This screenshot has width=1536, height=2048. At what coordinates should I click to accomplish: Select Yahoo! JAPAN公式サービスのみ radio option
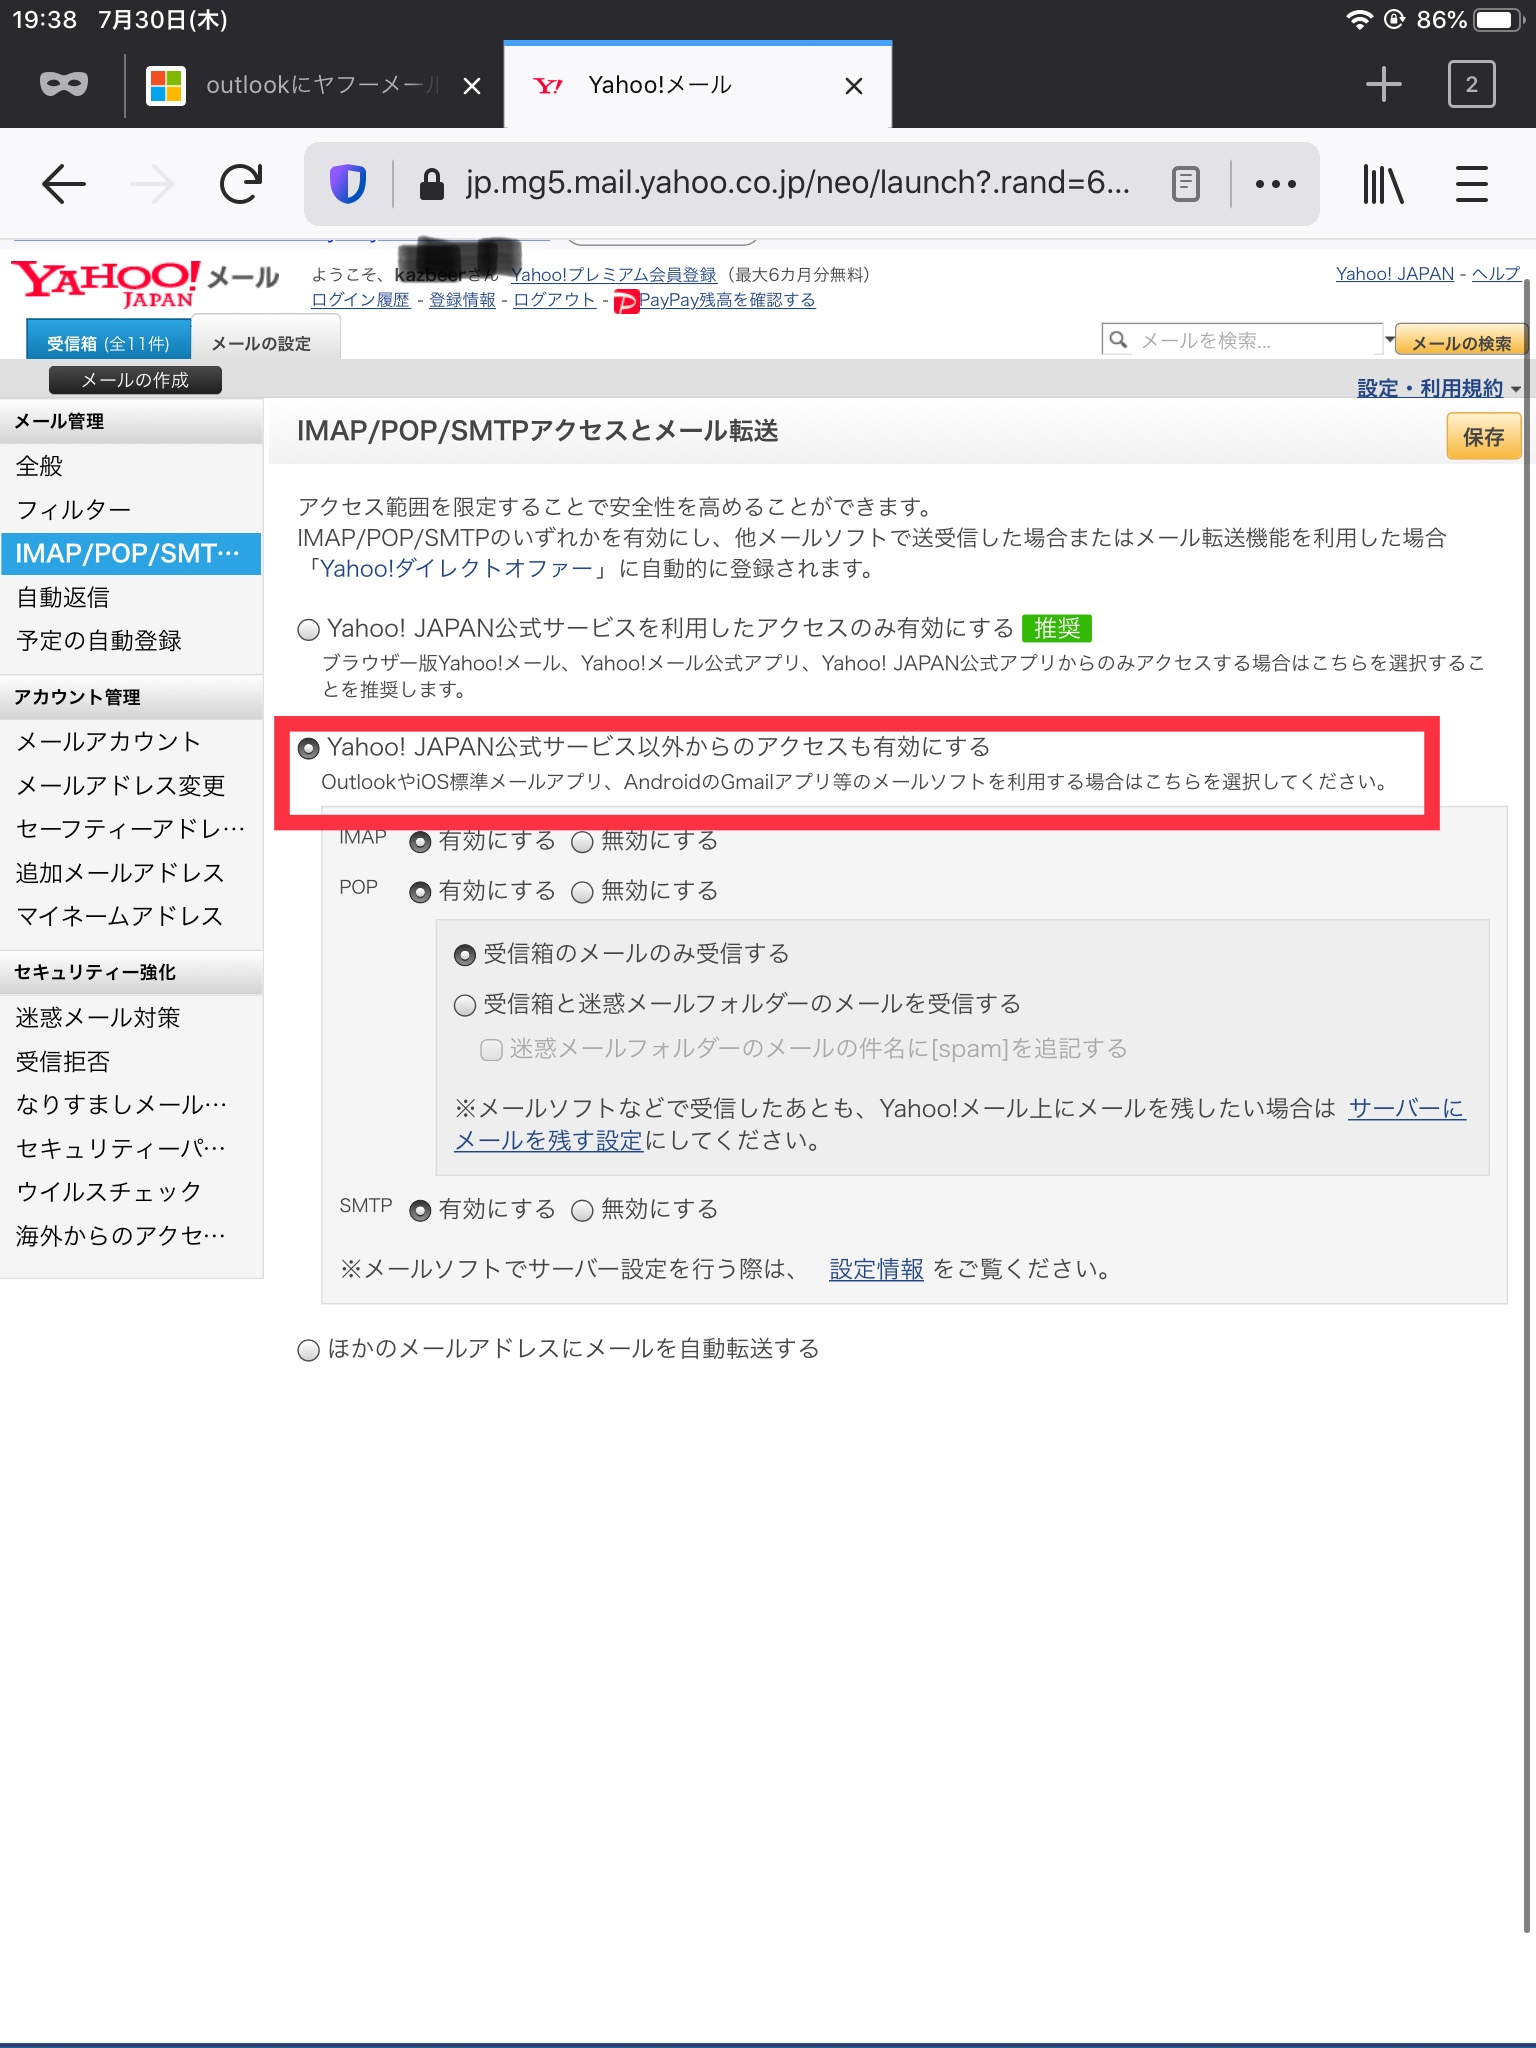click(309, 629)
